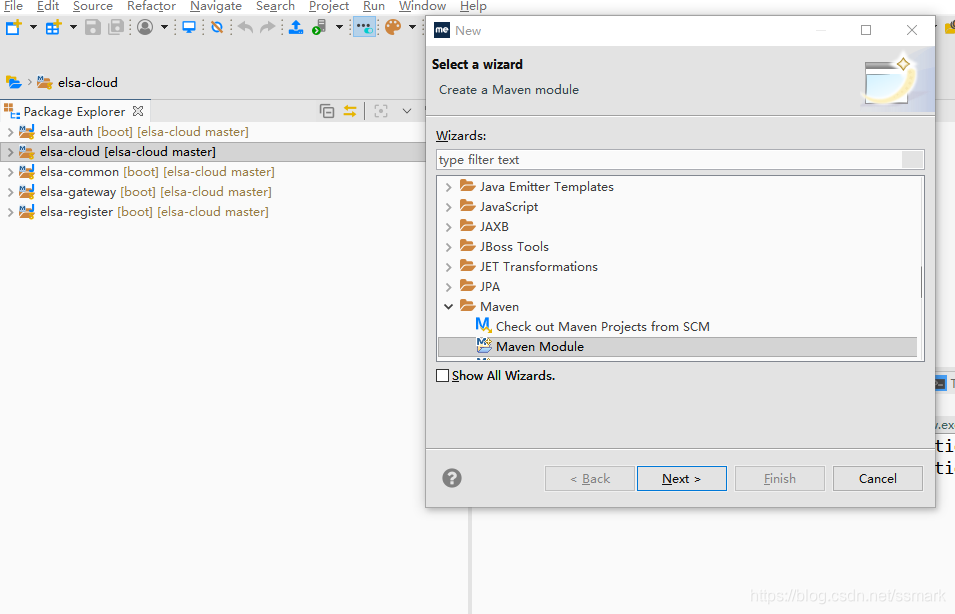Open the File menu
This screenshot has height=614, width=955.
(x=13, y=6)
